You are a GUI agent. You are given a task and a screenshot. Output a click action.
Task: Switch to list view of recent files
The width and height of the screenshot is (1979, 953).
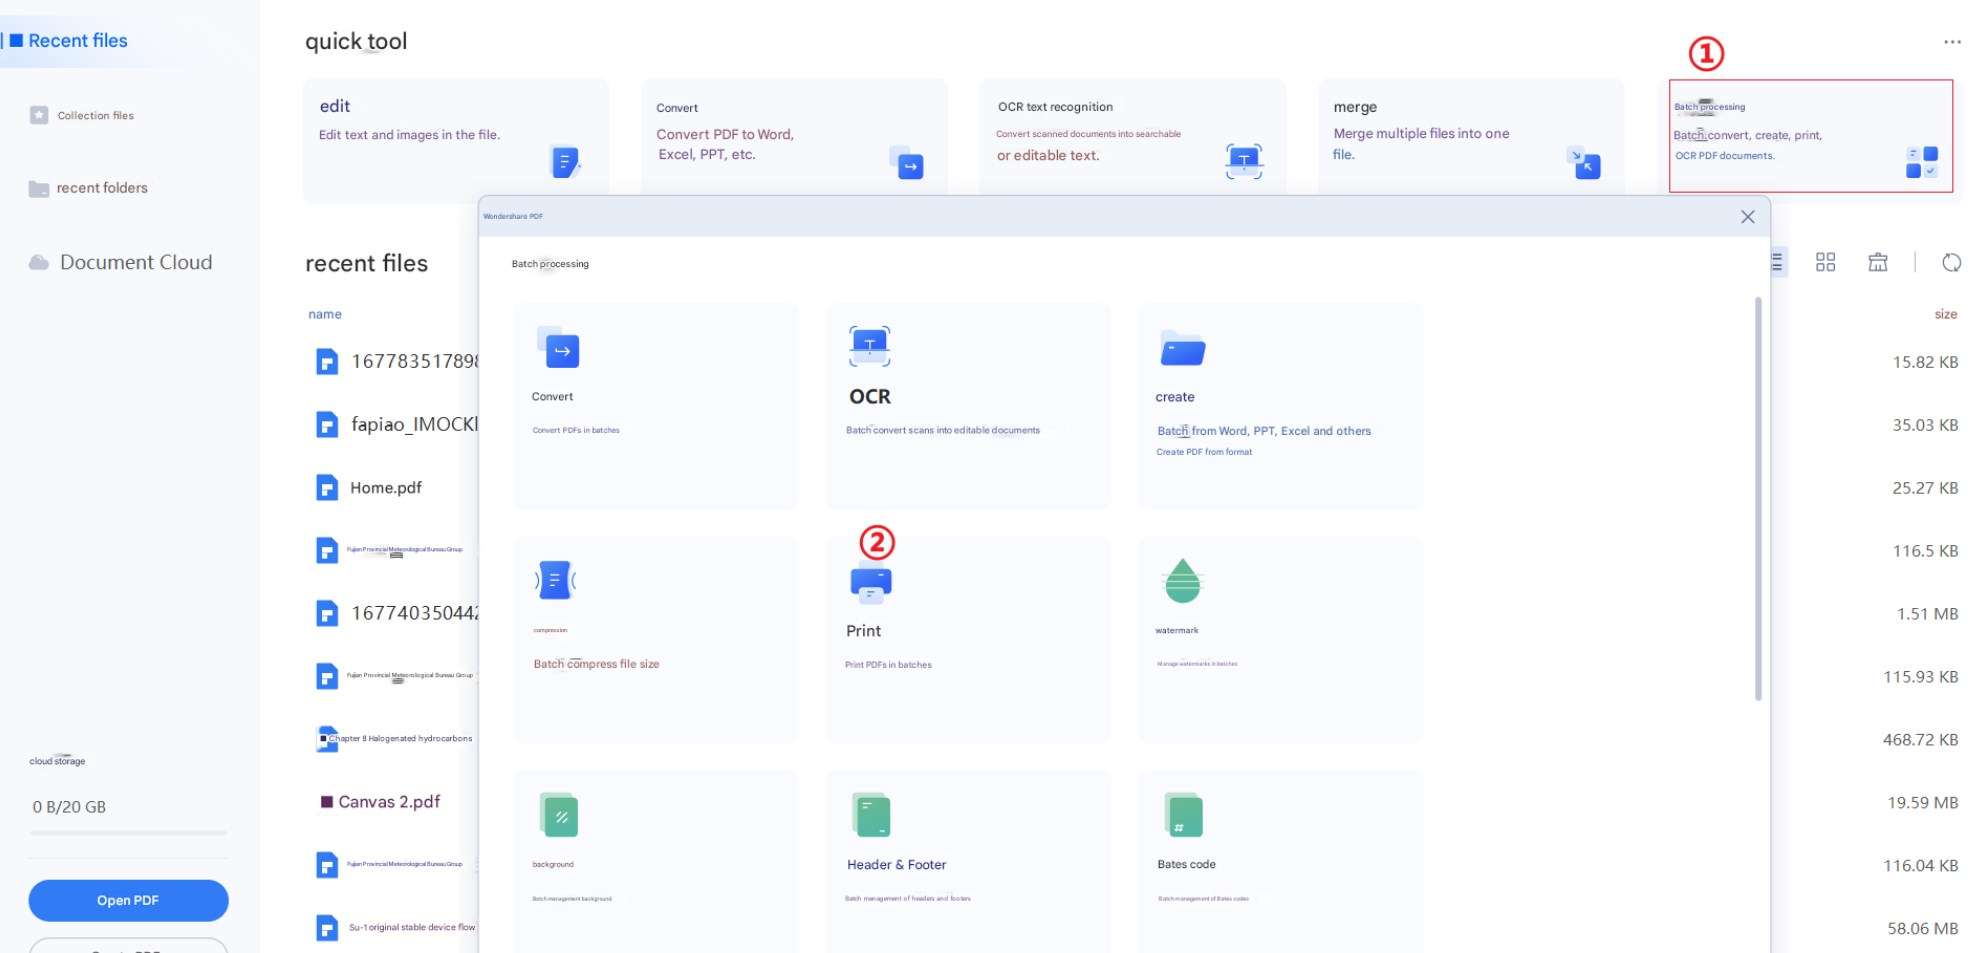(x=1777, y=262)
